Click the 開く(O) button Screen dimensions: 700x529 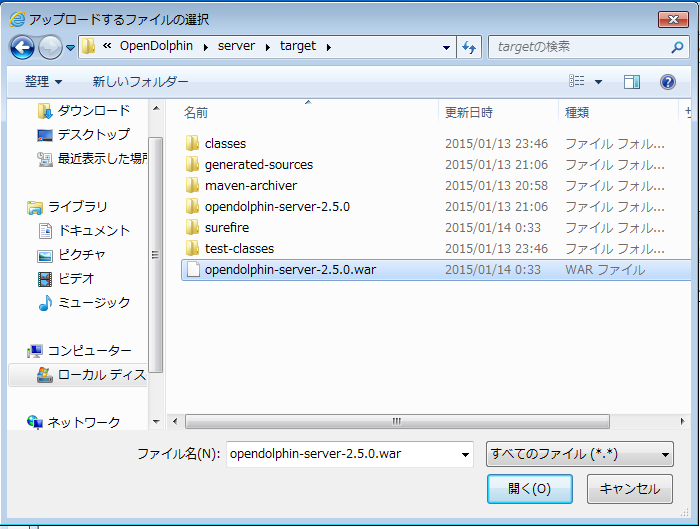coord(529,489)
